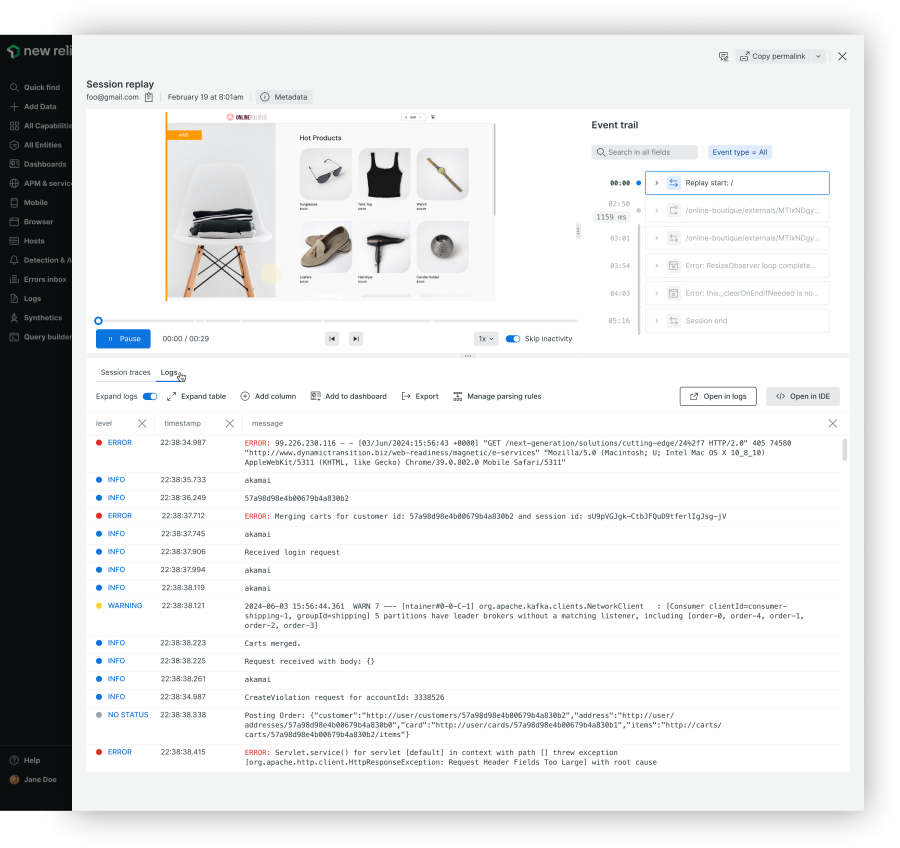Click the Add to dashboard icon
This screenshot has height=848, width=900.
click(x=316, y=396)
